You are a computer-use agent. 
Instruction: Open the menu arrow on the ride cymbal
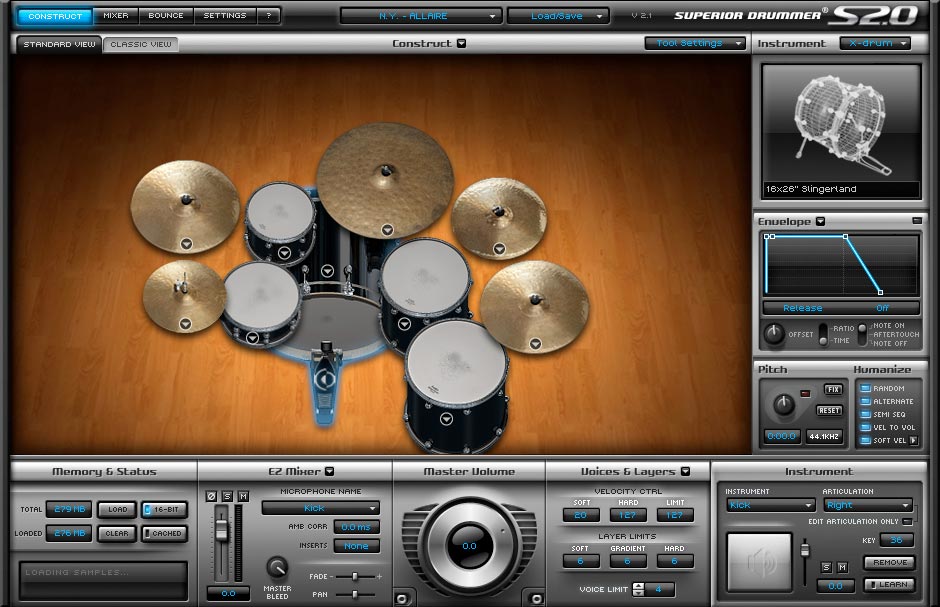(x=535, y=343)
